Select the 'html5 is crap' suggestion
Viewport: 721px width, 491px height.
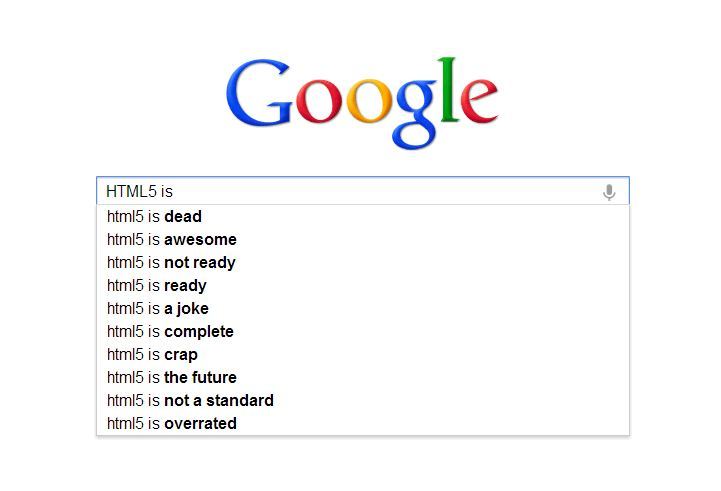[153, 354]
